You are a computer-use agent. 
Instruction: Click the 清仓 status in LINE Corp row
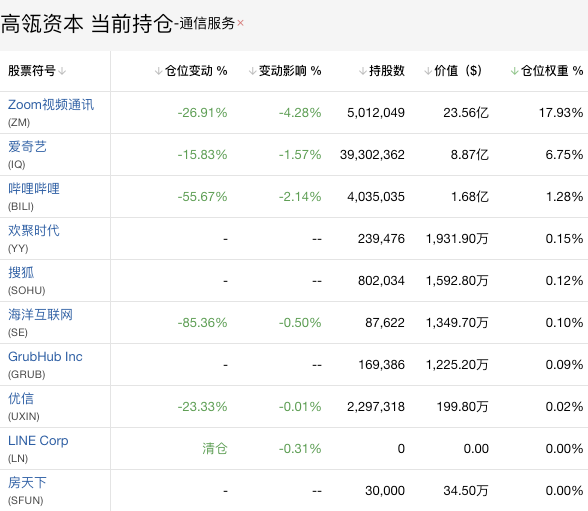point(215,448)
